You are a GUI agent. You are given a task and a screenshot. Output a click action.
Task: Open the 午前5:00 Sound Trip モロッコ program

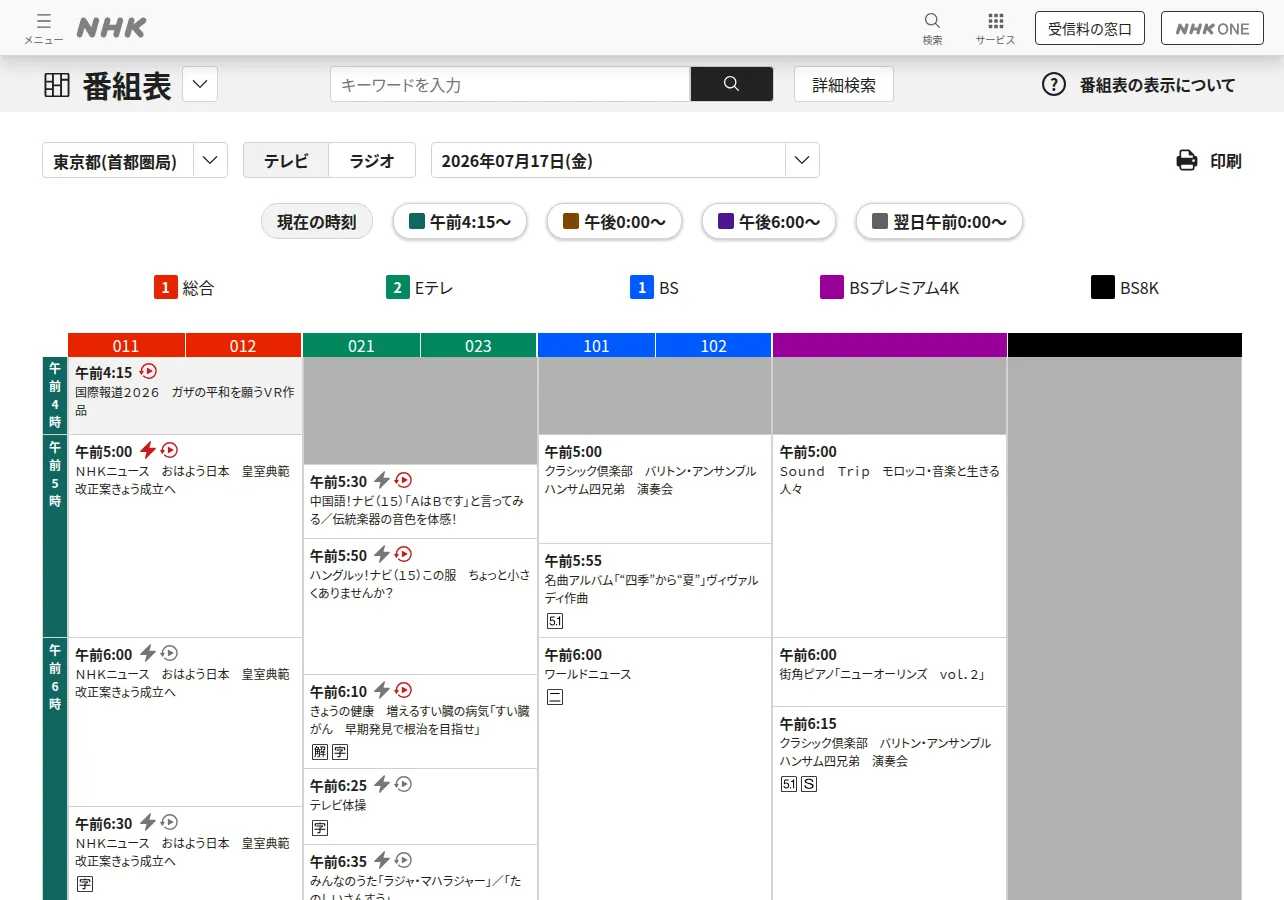890,536
